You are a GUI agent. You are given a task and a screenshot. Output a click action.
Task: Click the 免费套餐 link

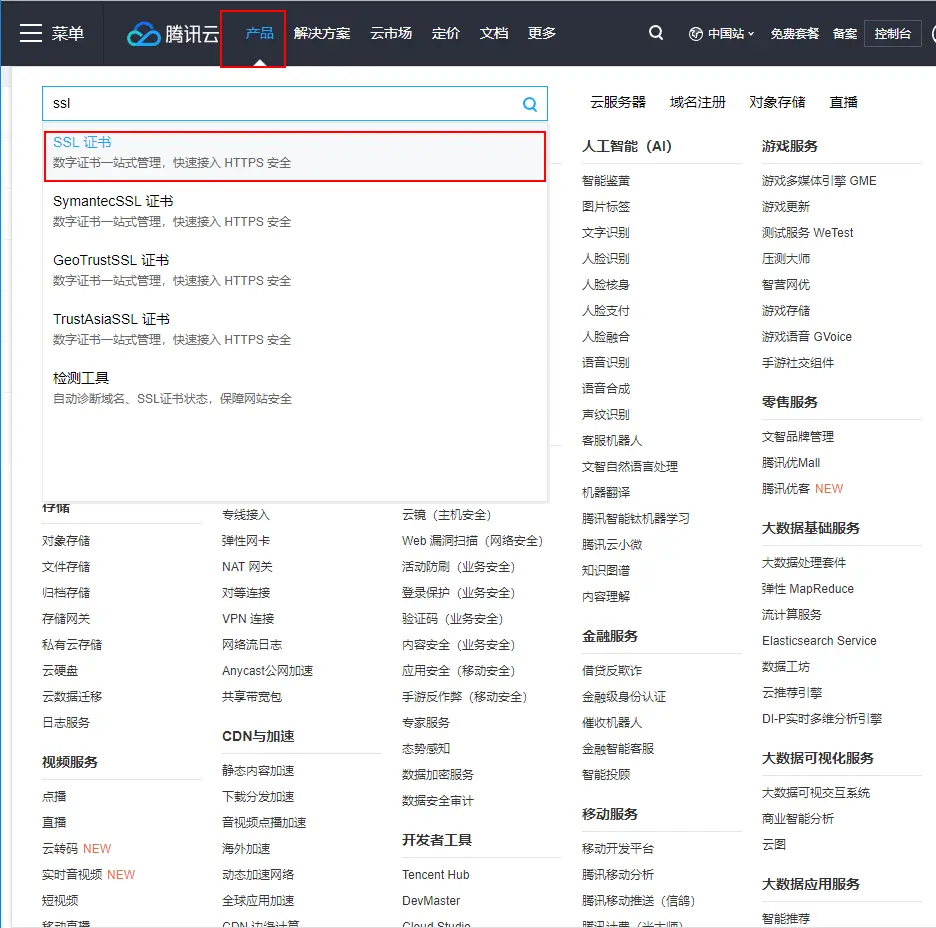(x=795, y=34)
